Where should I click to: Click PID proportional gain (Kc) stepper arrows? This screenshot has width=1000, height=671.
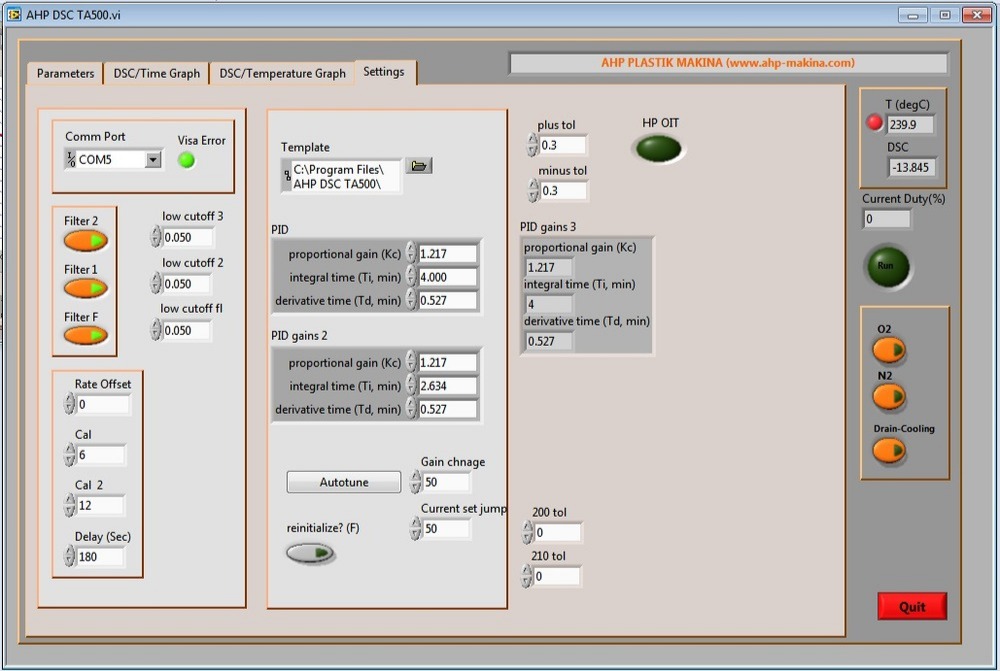click(411, 253)
